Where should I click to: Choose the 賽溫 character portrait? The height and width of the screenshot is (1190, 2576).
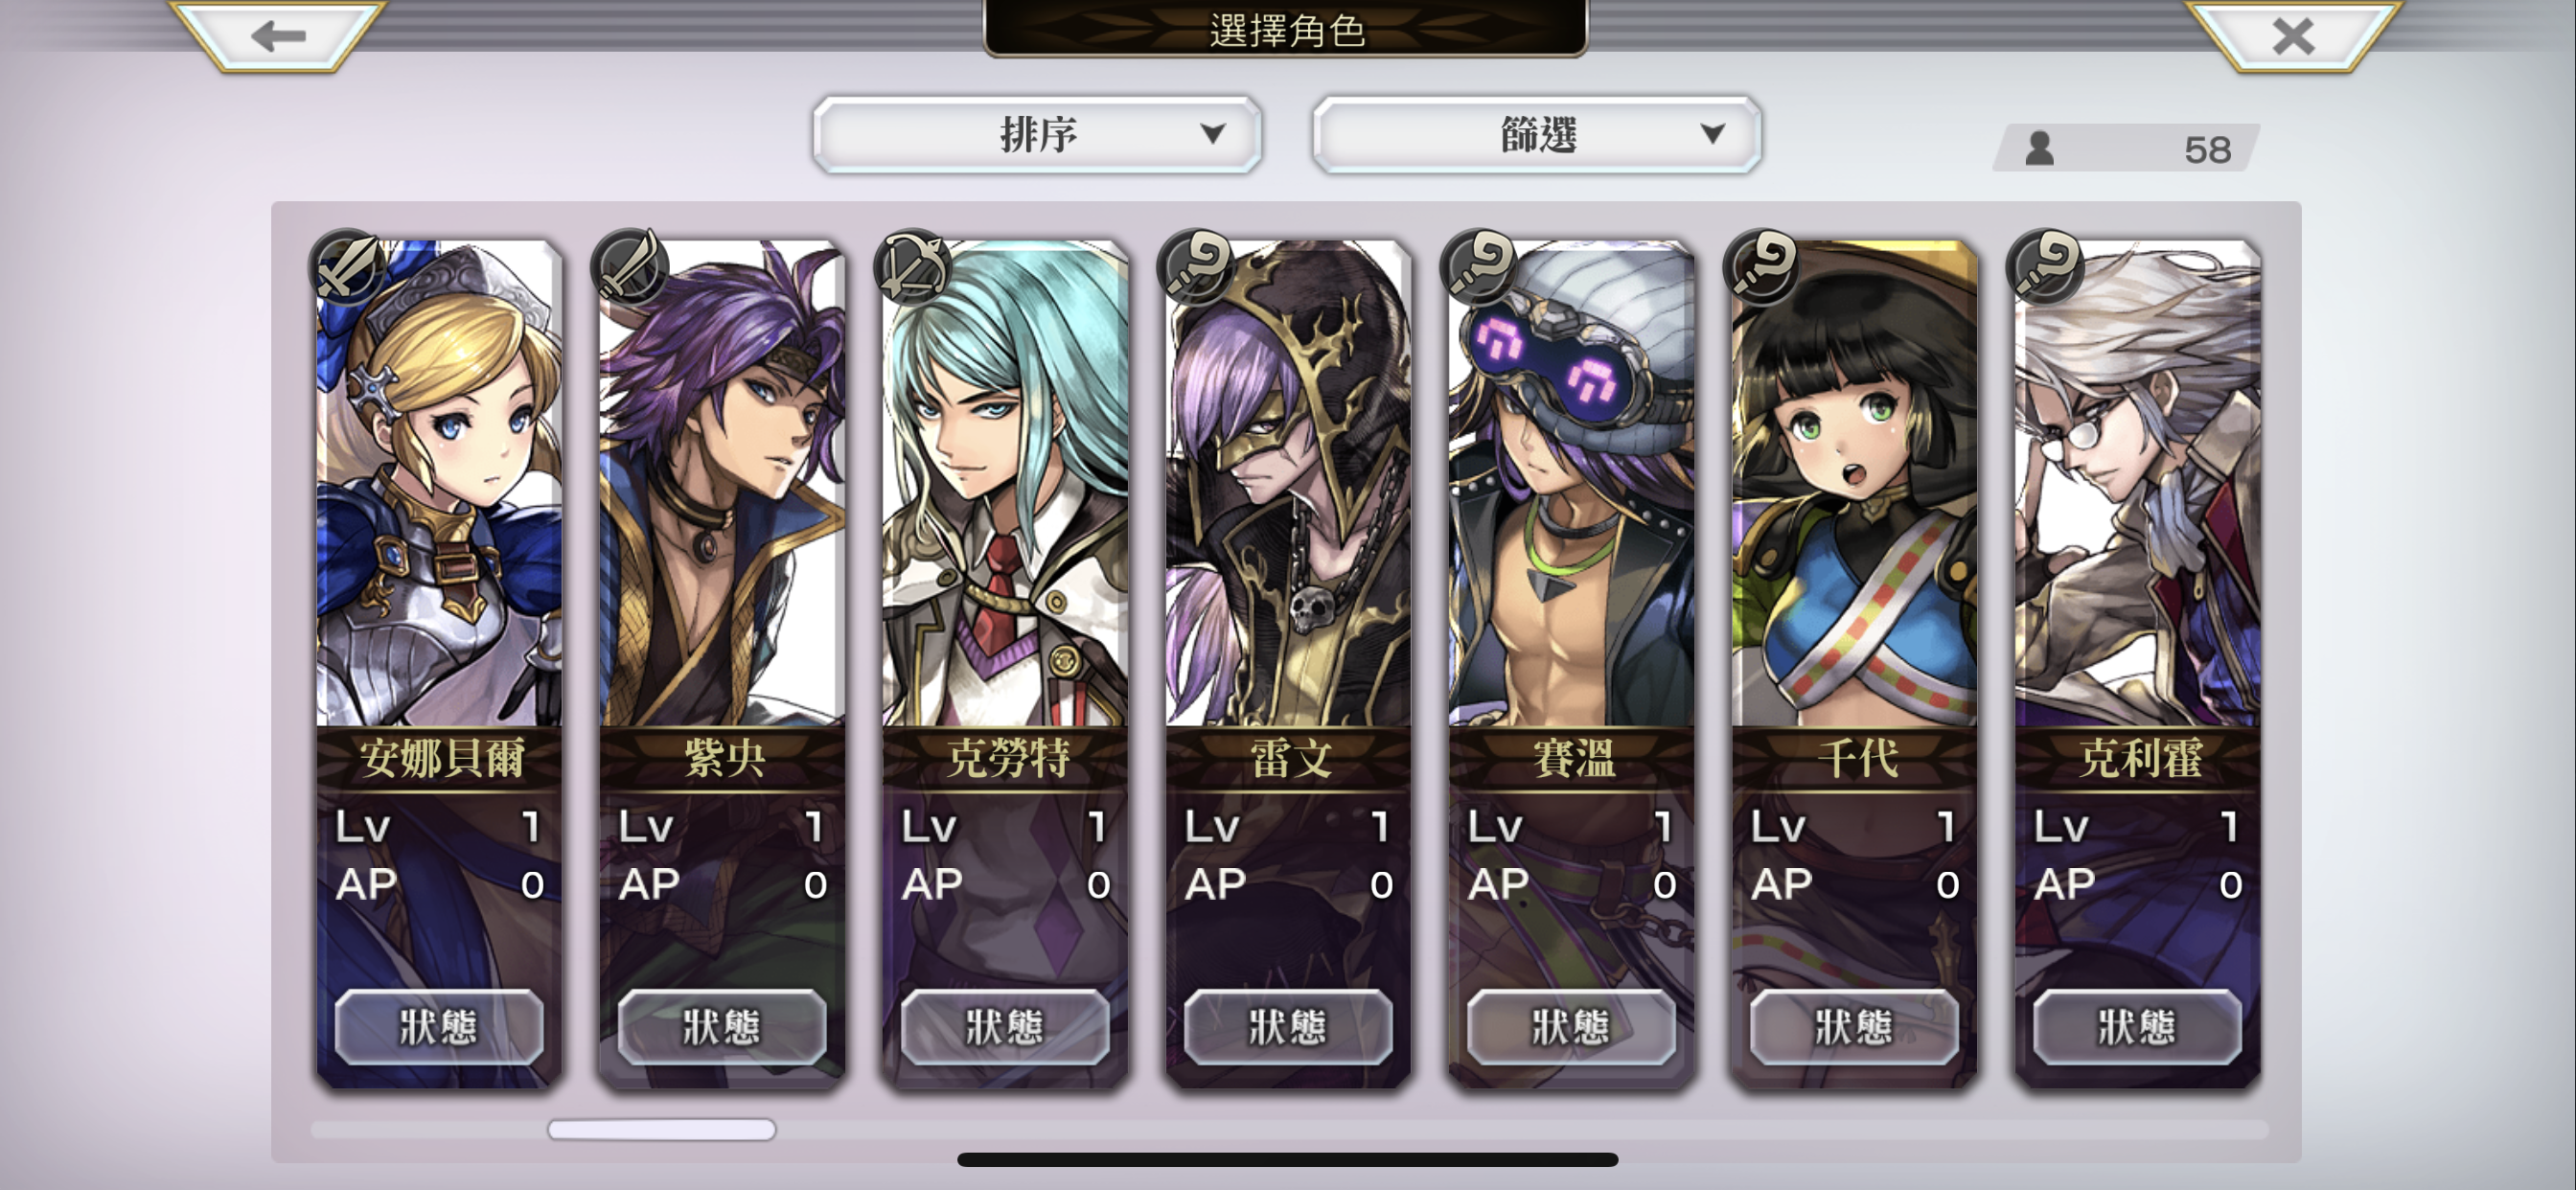(x=1571, y=483)
